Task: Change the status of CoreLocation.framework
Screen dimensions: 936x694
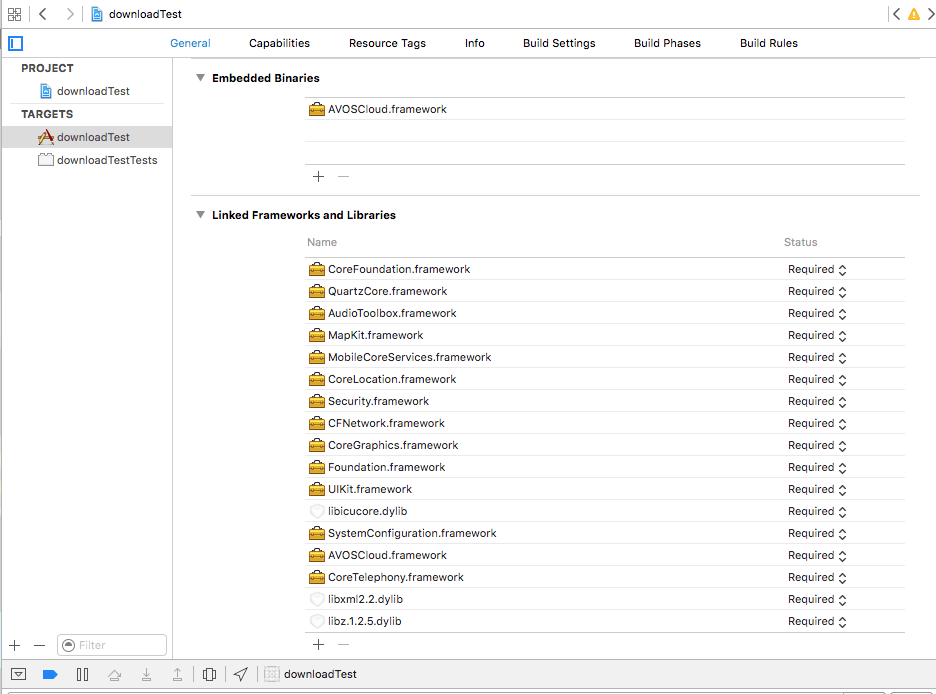Action: 817,380
